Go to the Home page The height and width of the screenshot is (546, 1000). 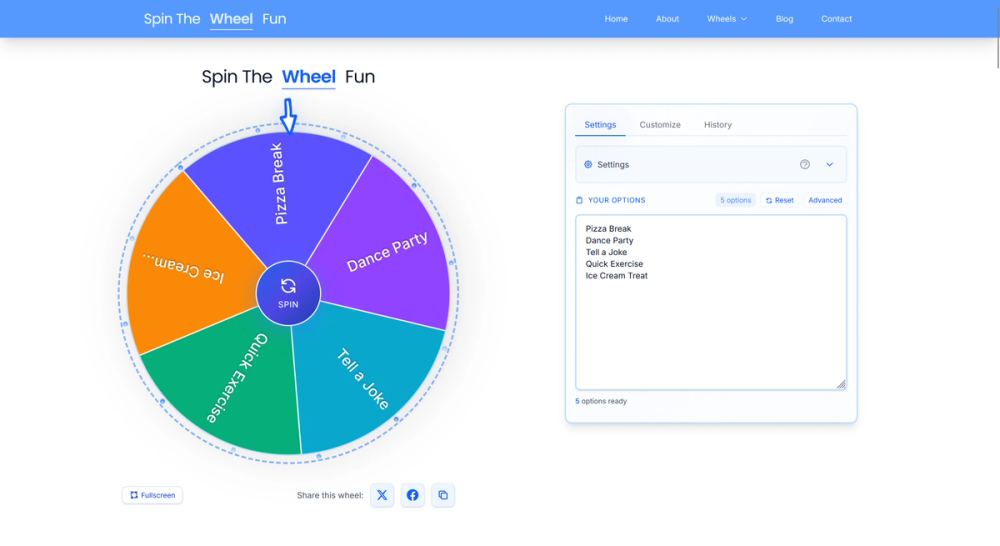point(616,19)
